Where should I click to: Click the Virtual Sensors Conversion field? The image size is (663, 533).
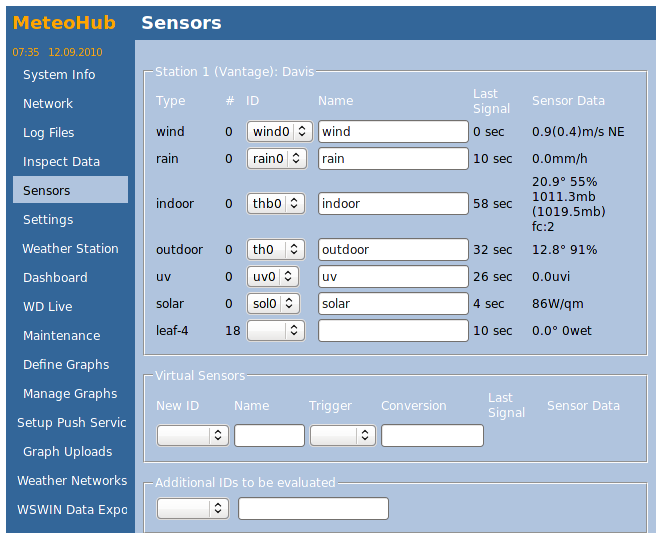pyautogui.click(x=432, y=435)
